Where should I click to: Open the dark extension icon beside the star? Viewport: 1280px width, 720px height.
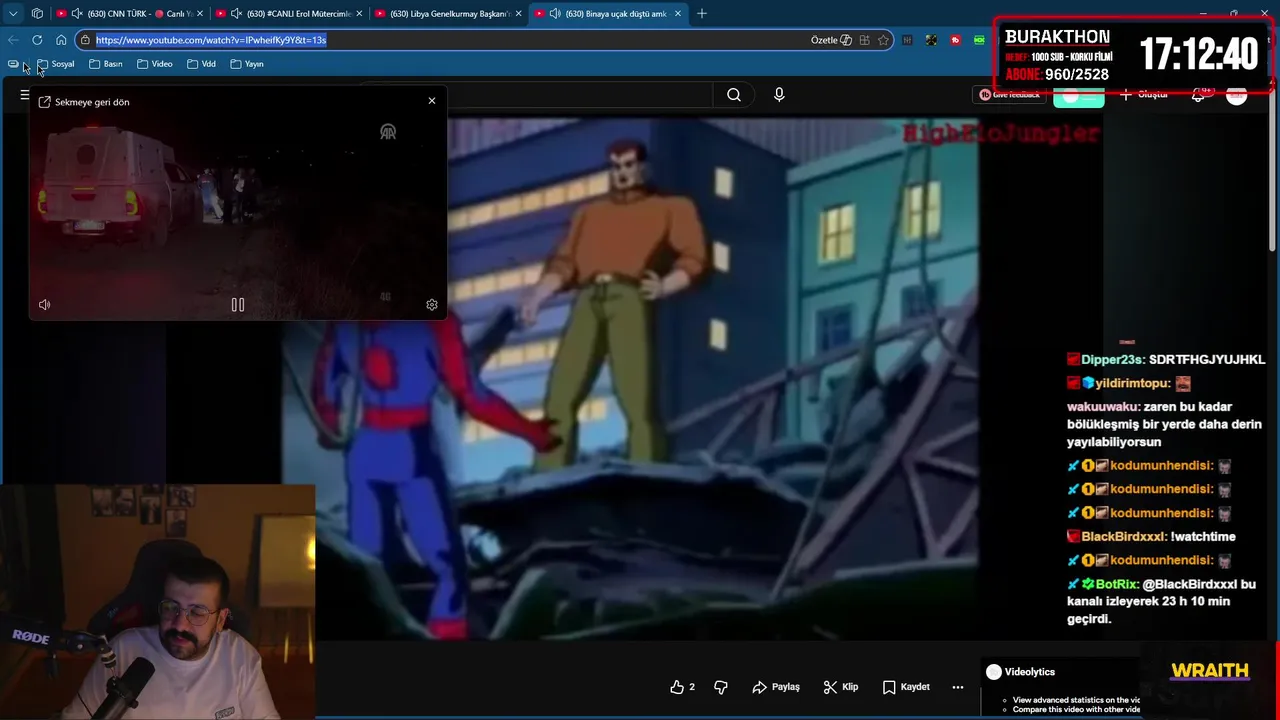[x=907, y=40]
